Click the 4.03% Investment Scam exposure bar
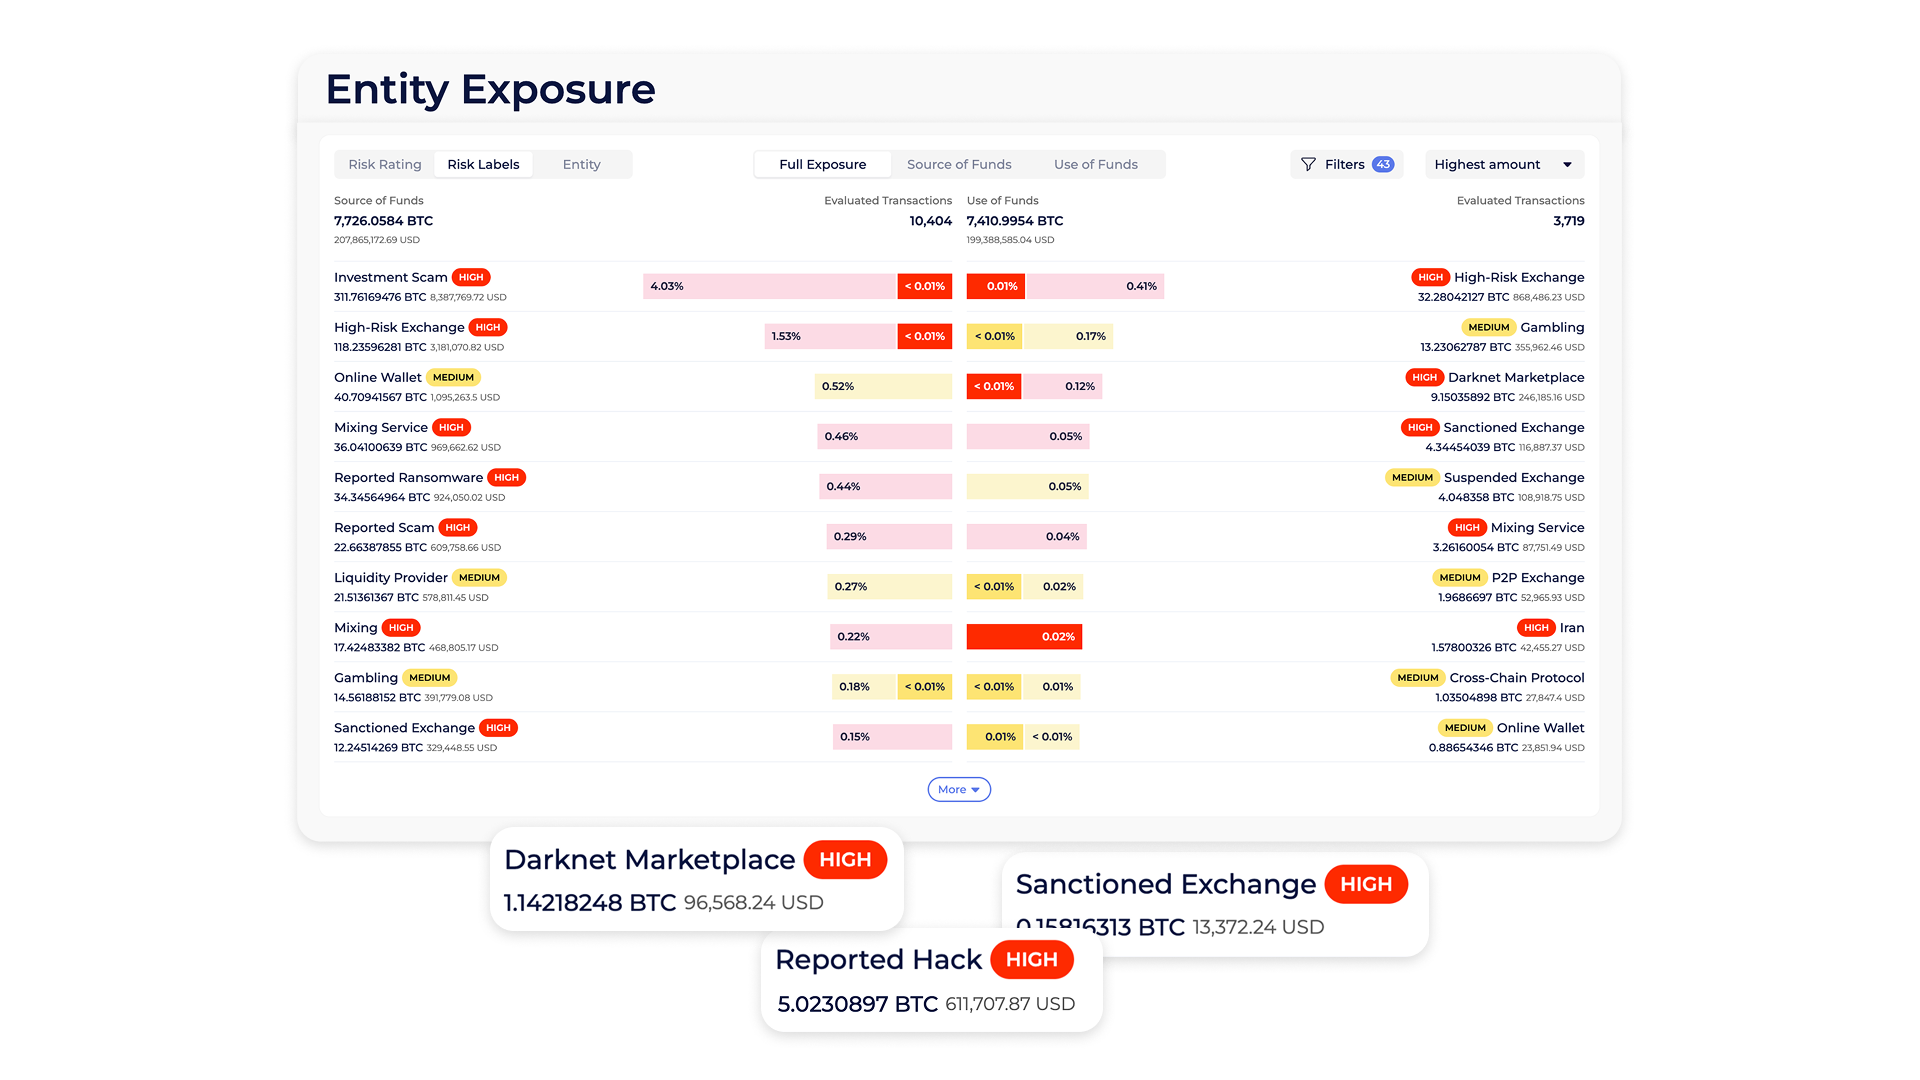This screenshot has width=1920, height=1080. (769, 286)
